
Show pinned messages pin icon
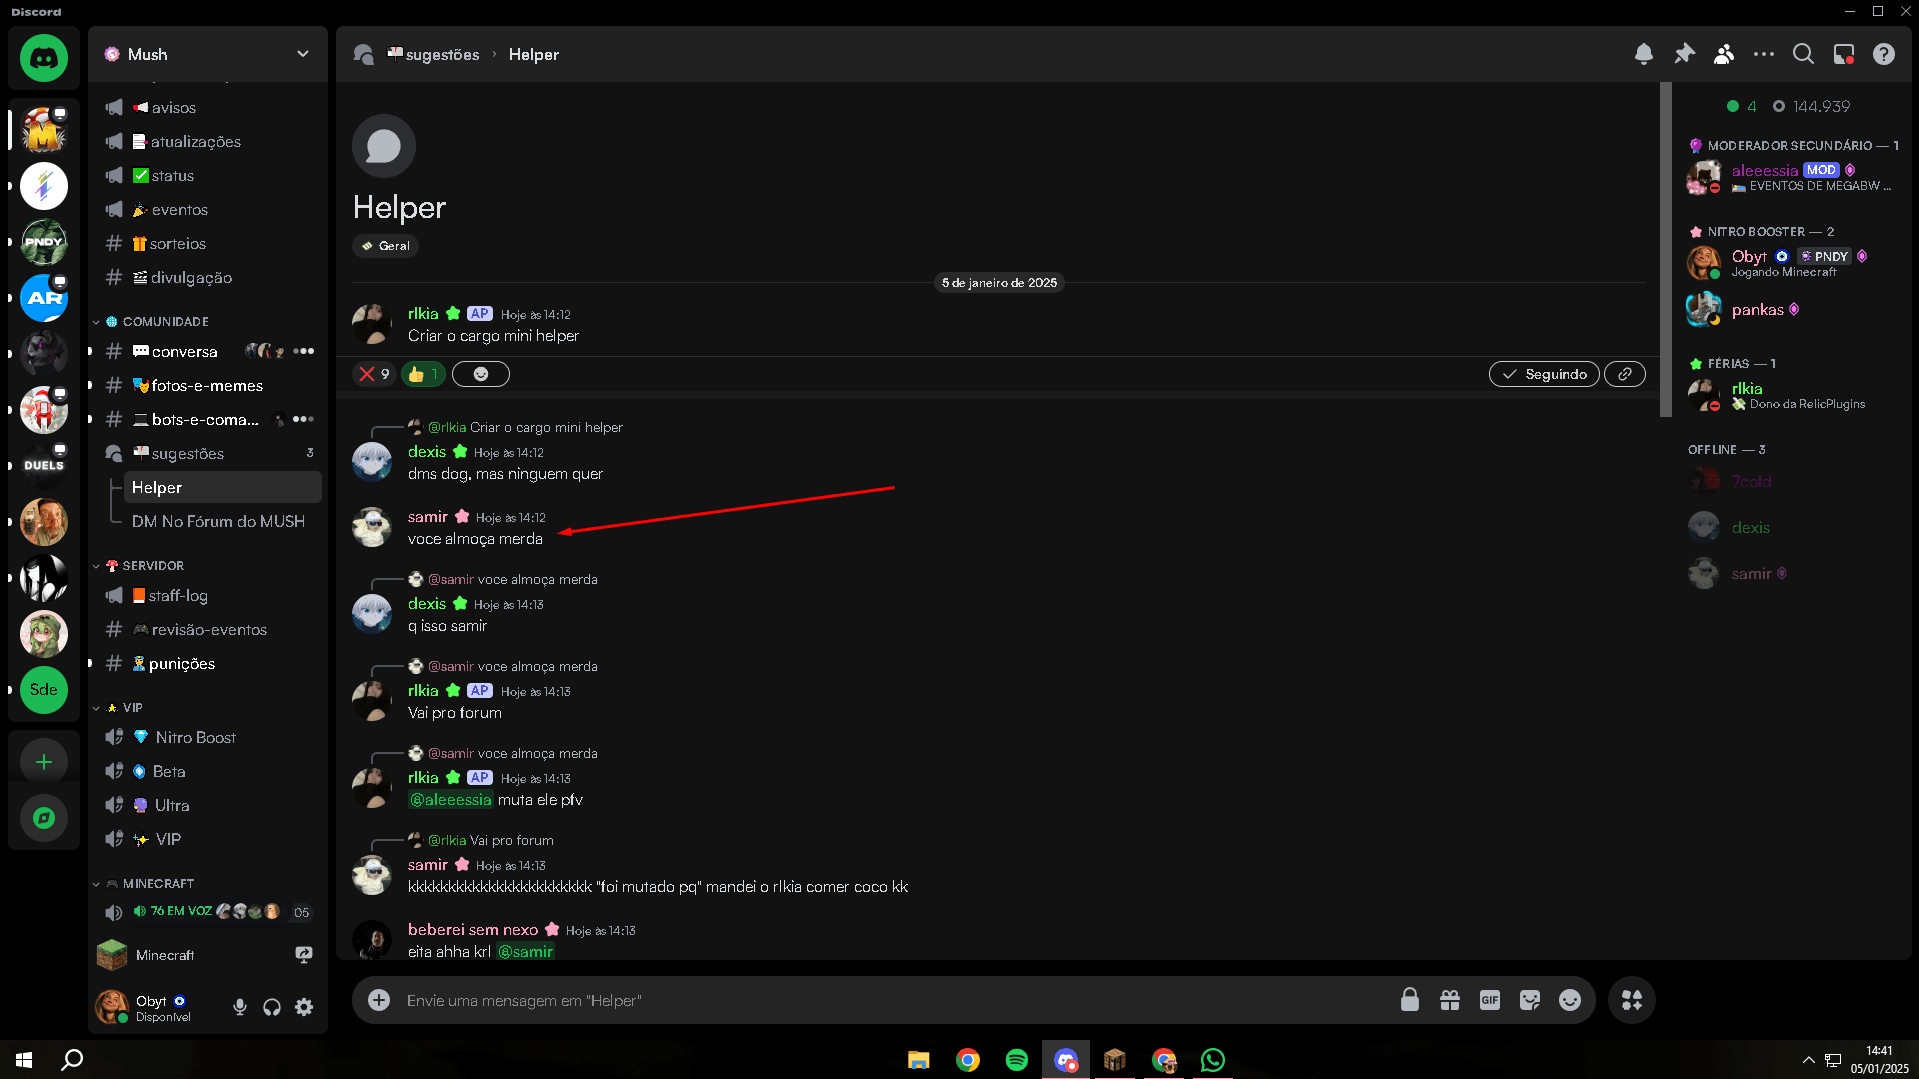1684,54
